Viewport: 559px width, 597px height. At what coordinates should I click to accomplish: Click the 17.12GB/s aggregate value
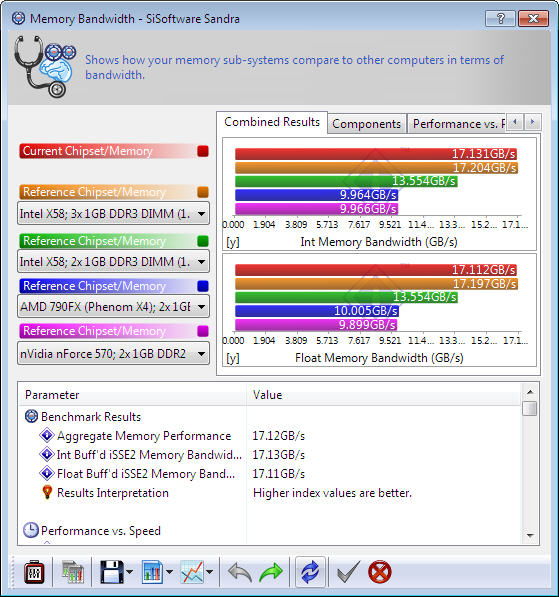pos(279,436)
